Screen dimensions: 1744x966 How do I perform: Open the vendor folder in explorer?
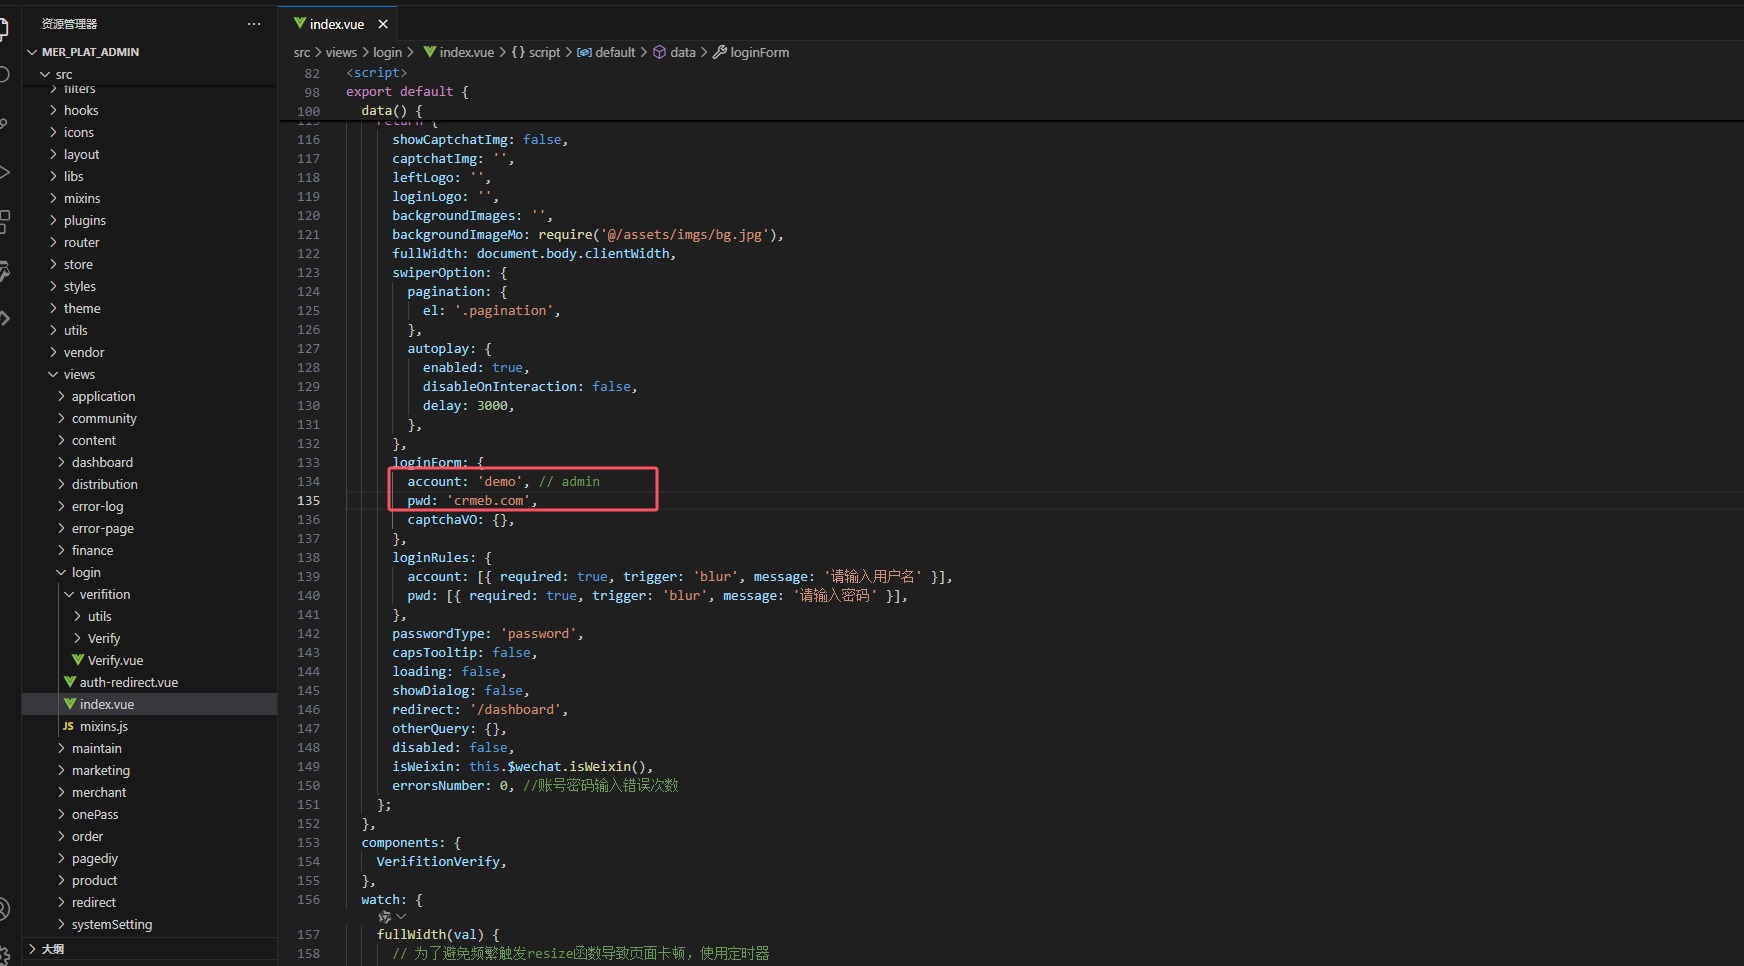point(84,352)
